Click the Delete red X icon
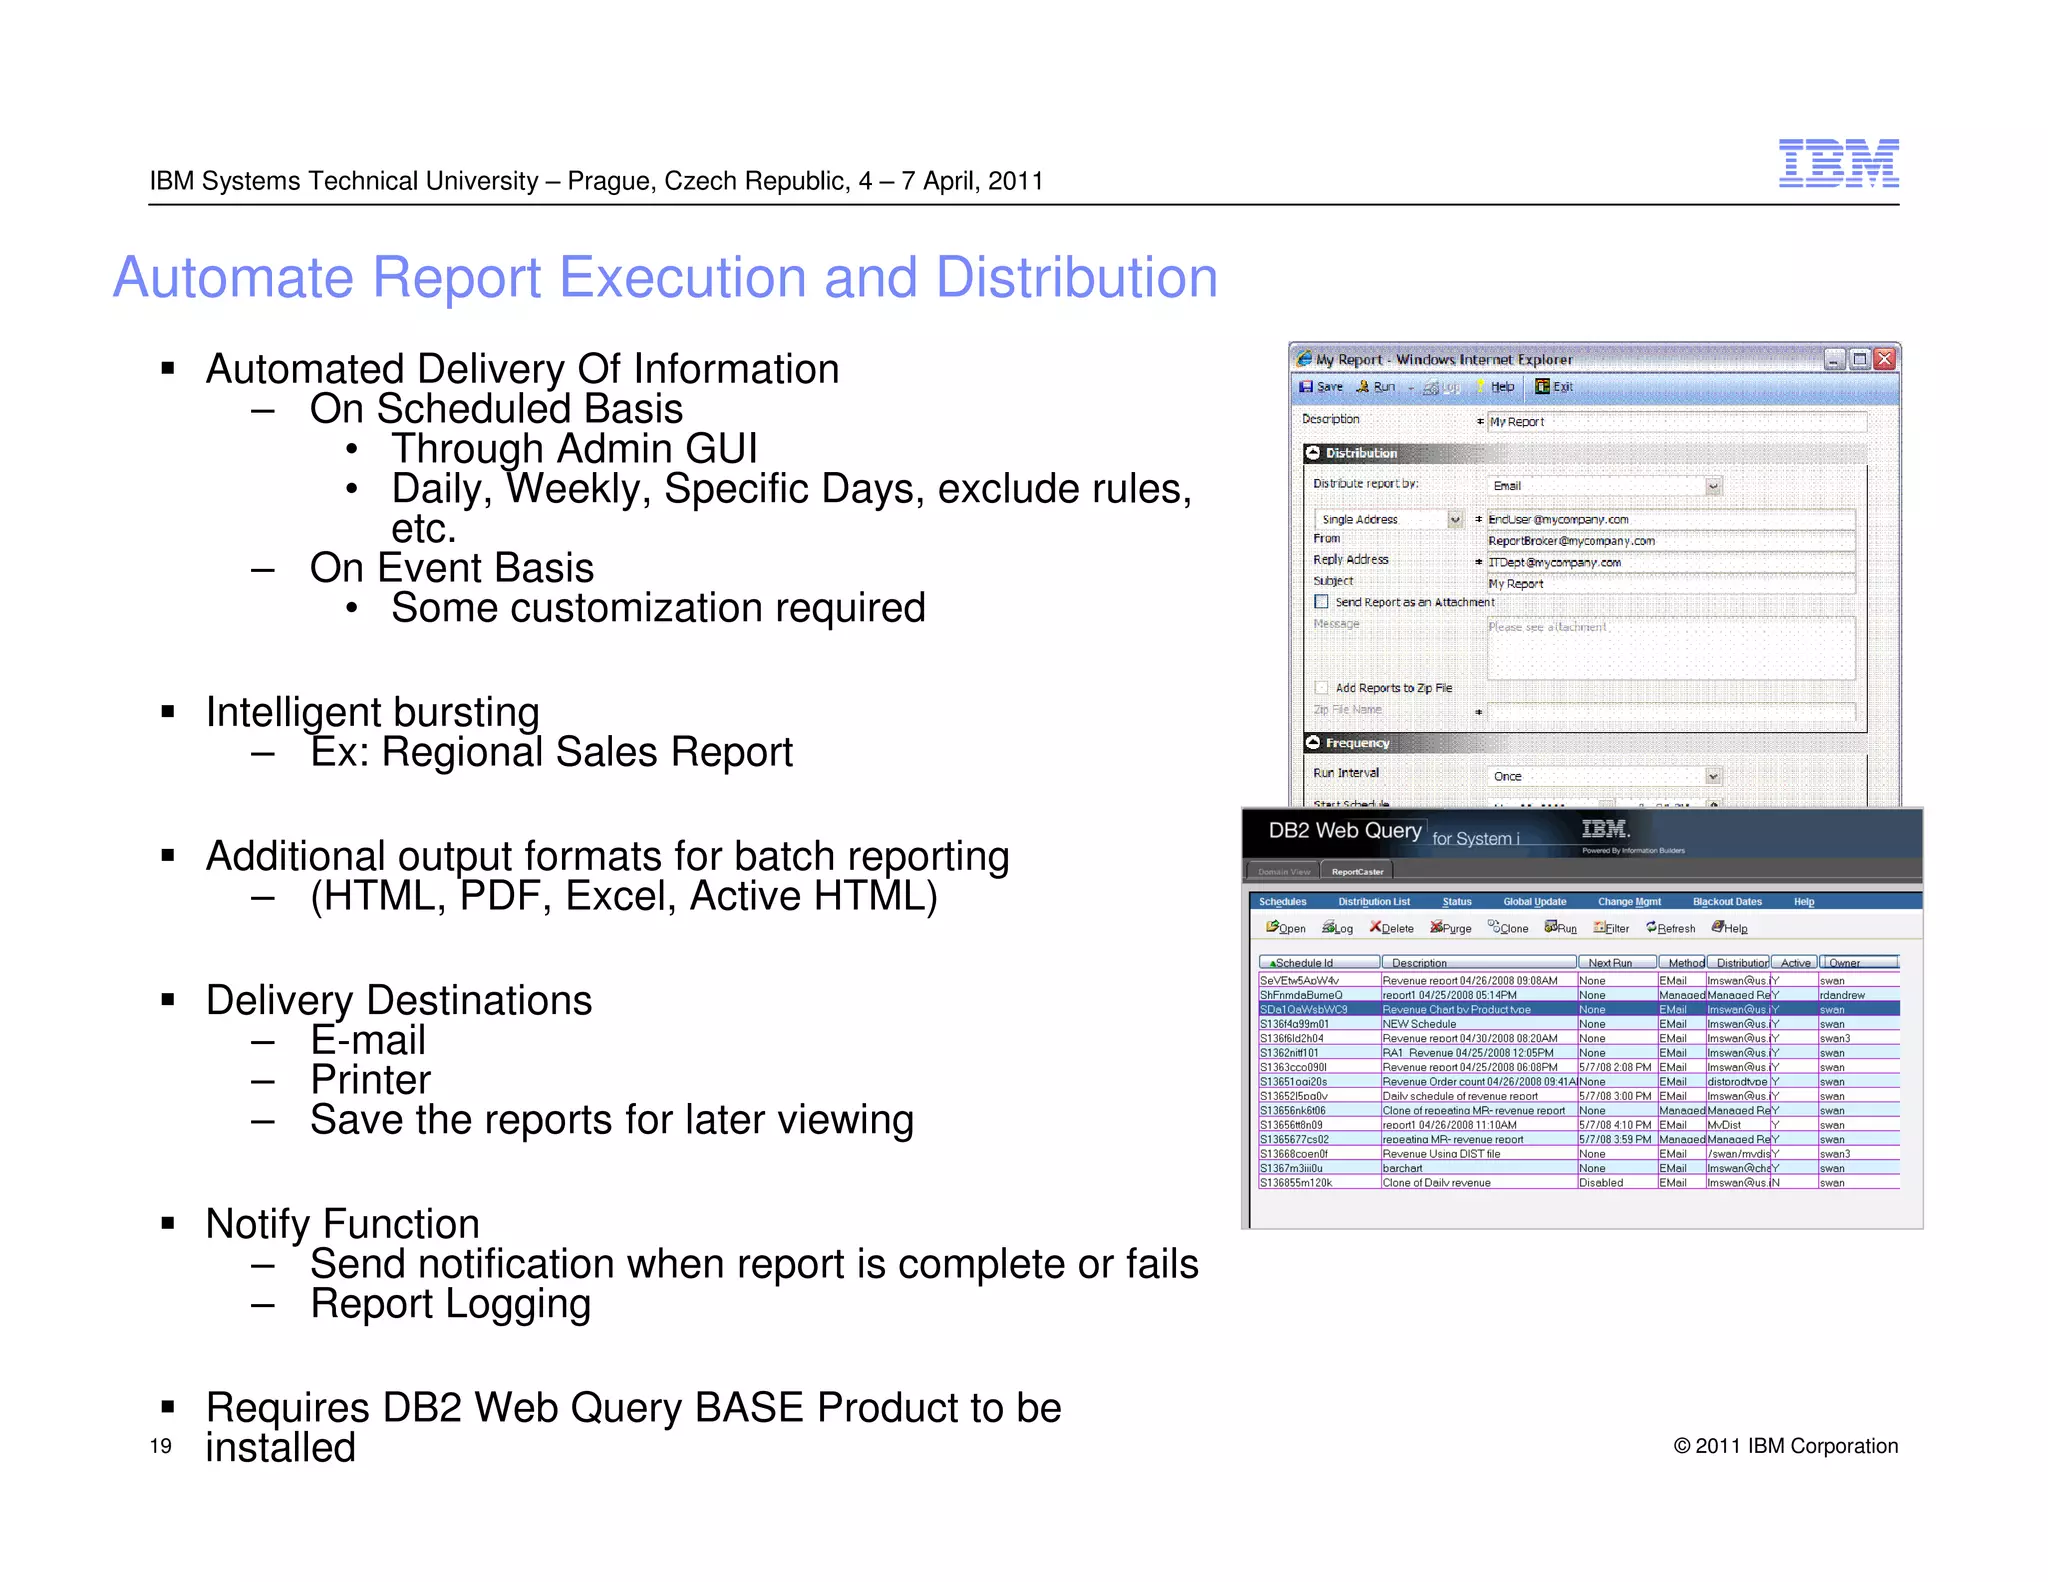Image resolution: width=2048 pixels, height=1582 pixels. click(1376, 927)
